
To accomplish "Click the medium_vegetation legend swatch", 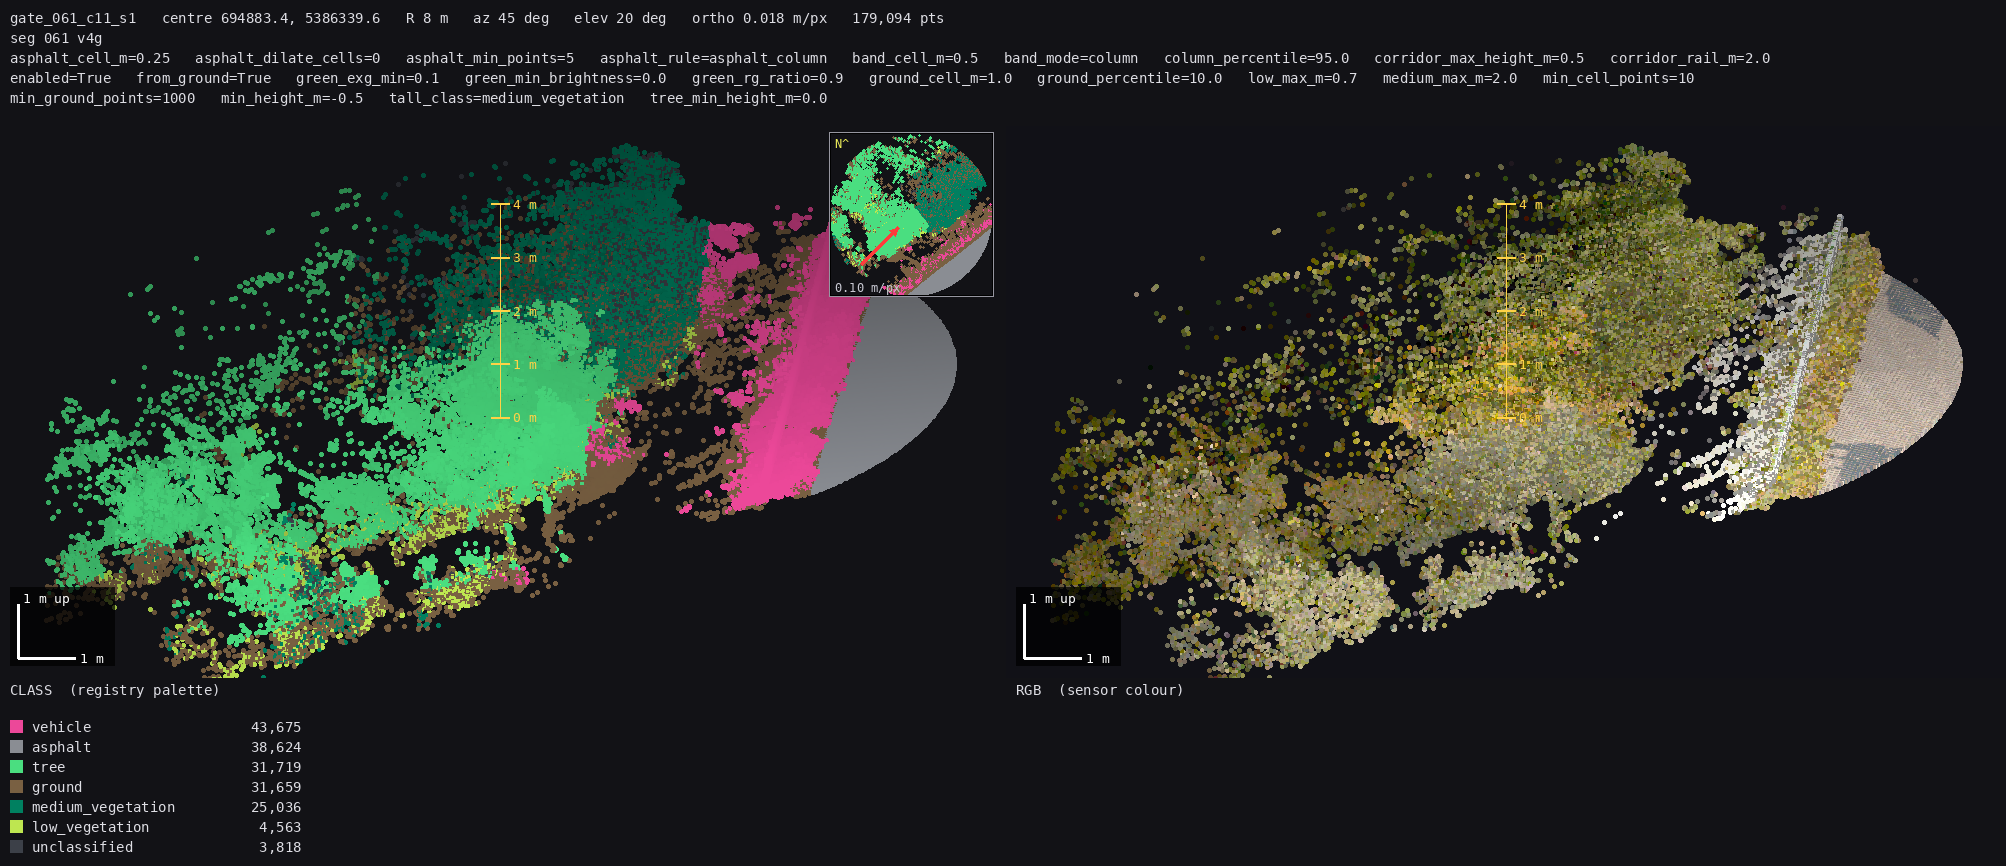I will click(16, 807).
